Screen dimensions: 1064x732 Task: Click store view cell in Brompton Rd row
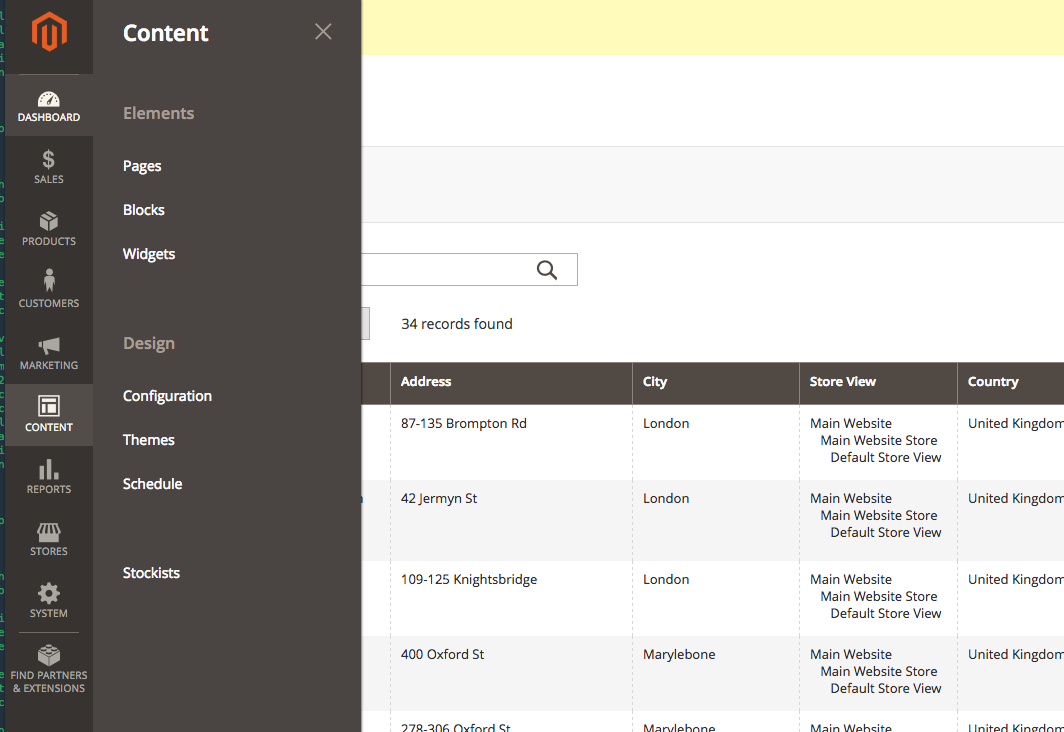[878, 442]
